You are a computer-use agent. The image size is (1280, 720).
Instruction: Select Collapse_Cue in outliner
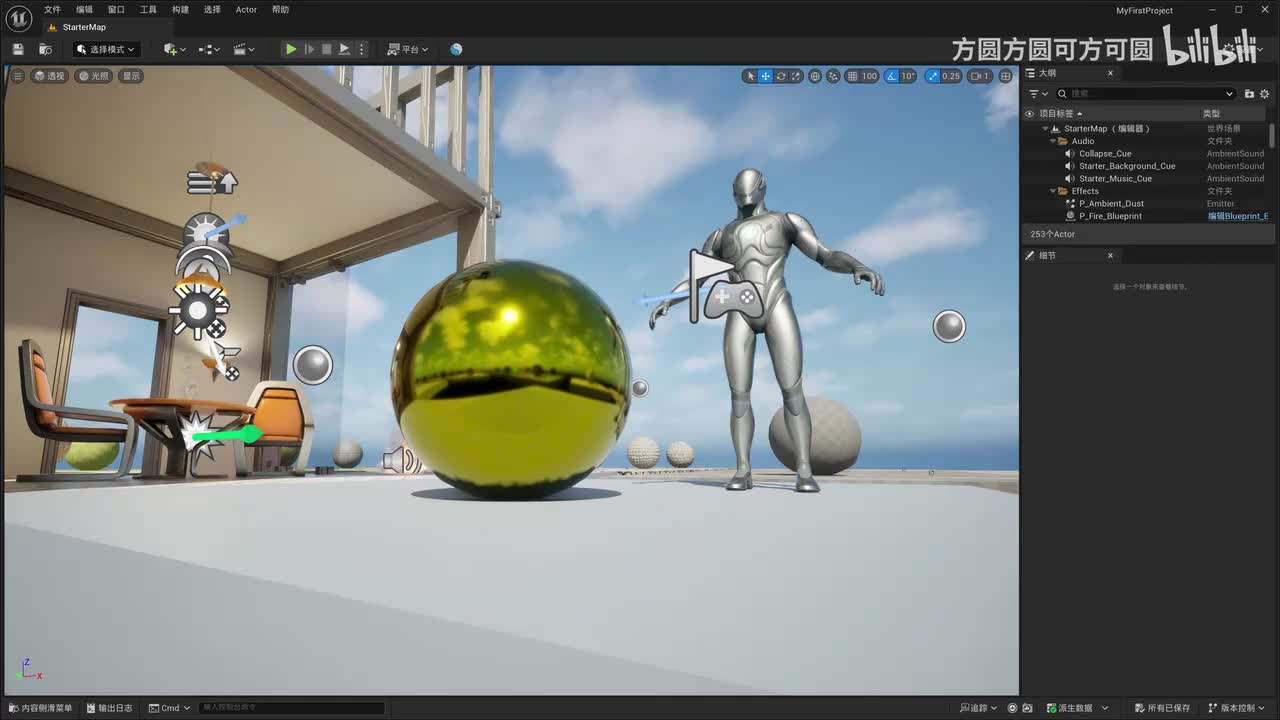click(1105, 154)
